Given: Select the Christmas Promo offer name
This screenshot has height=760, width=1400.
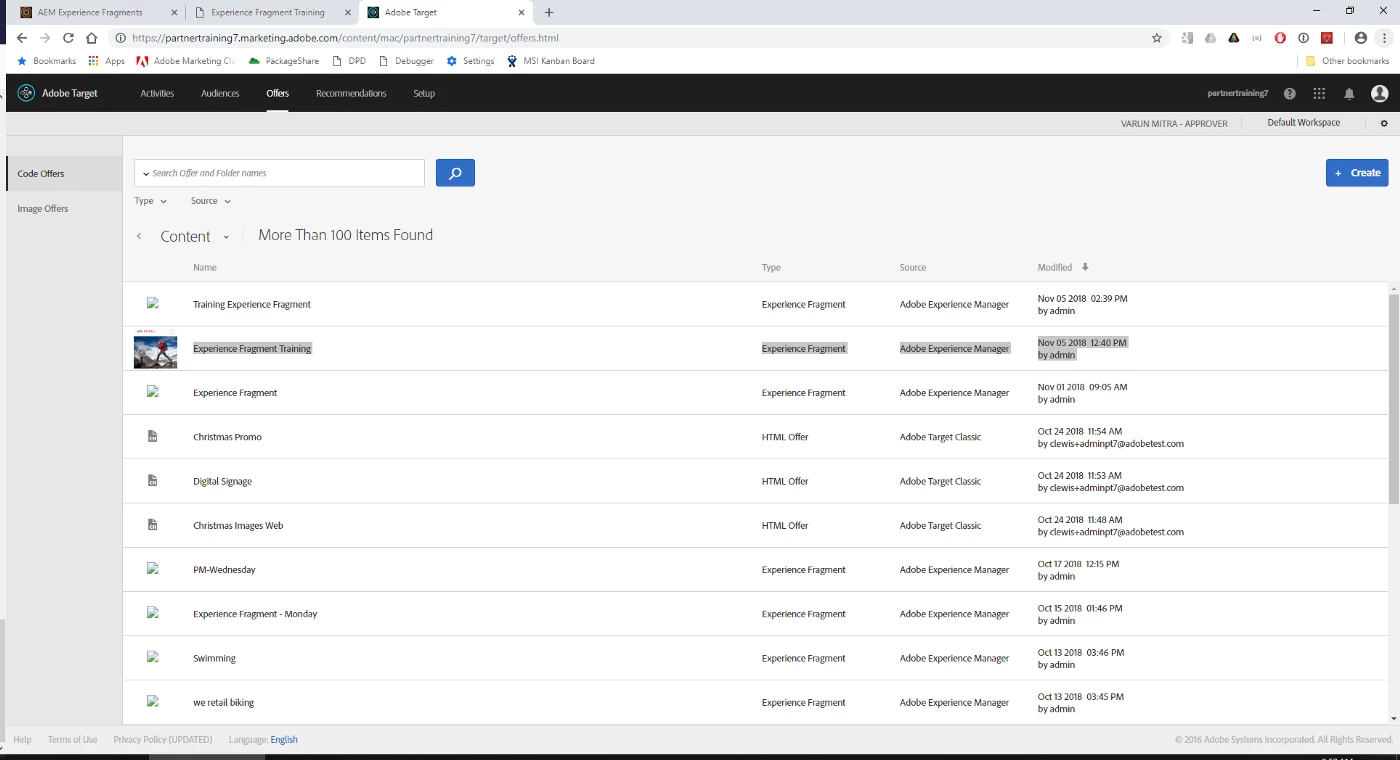Looking at the screenshot, I should coord(227,437).
